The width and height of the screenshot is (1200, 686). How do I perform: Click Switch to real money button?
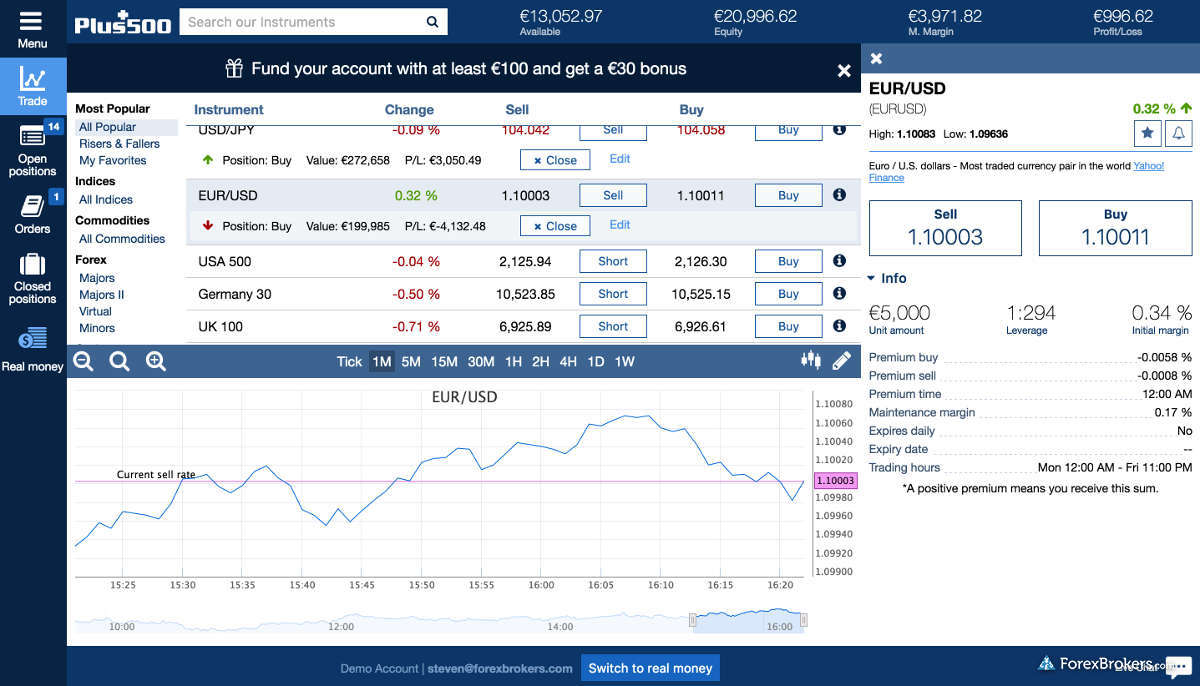click(650, 668)
